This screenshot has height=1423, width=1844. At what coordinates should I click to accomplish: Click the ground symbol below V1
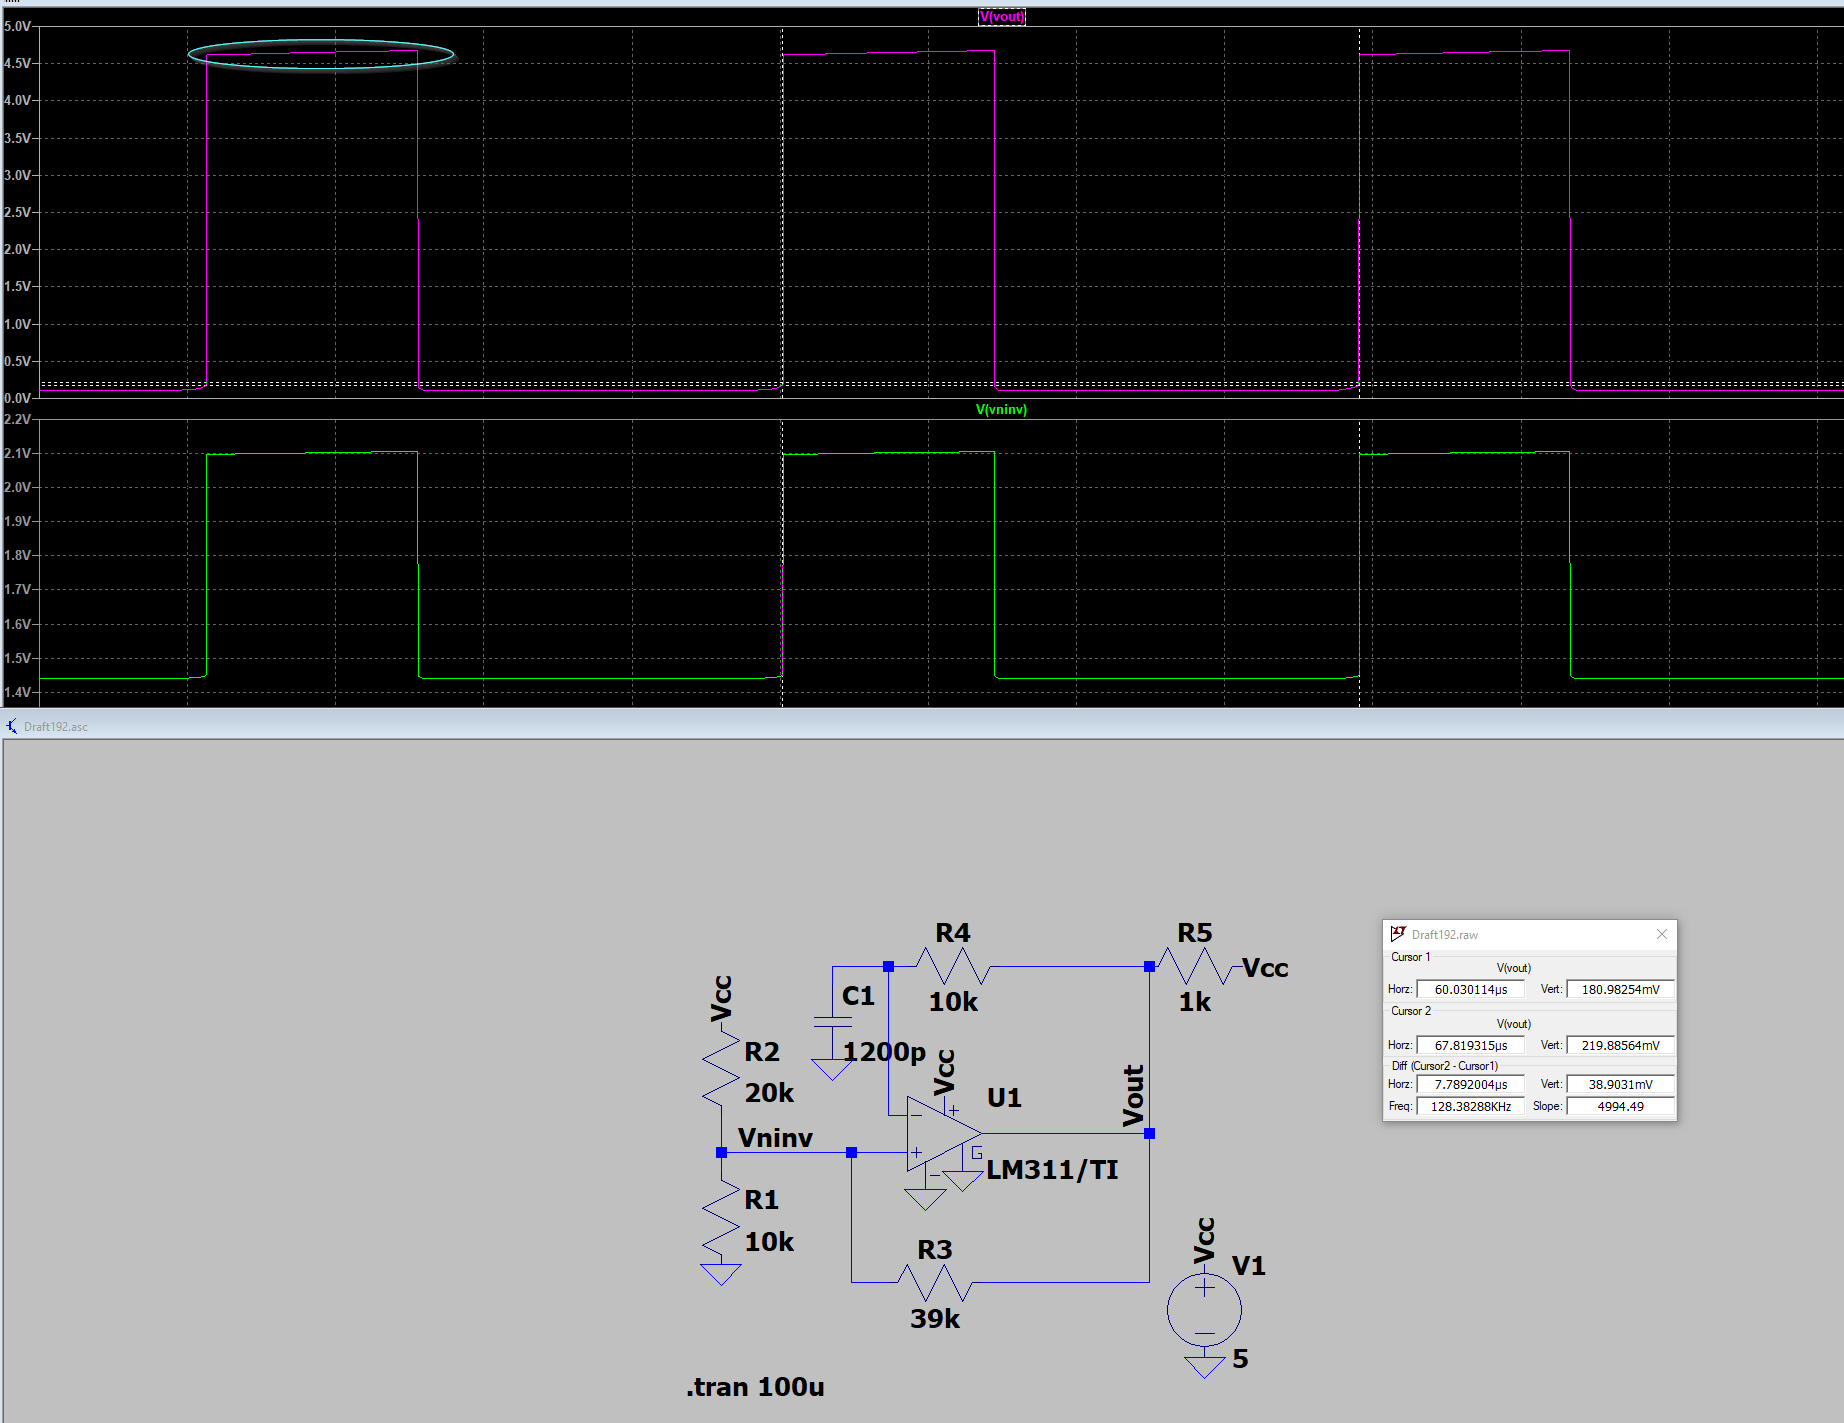pyautogui.click(x=1204, y=1367)
